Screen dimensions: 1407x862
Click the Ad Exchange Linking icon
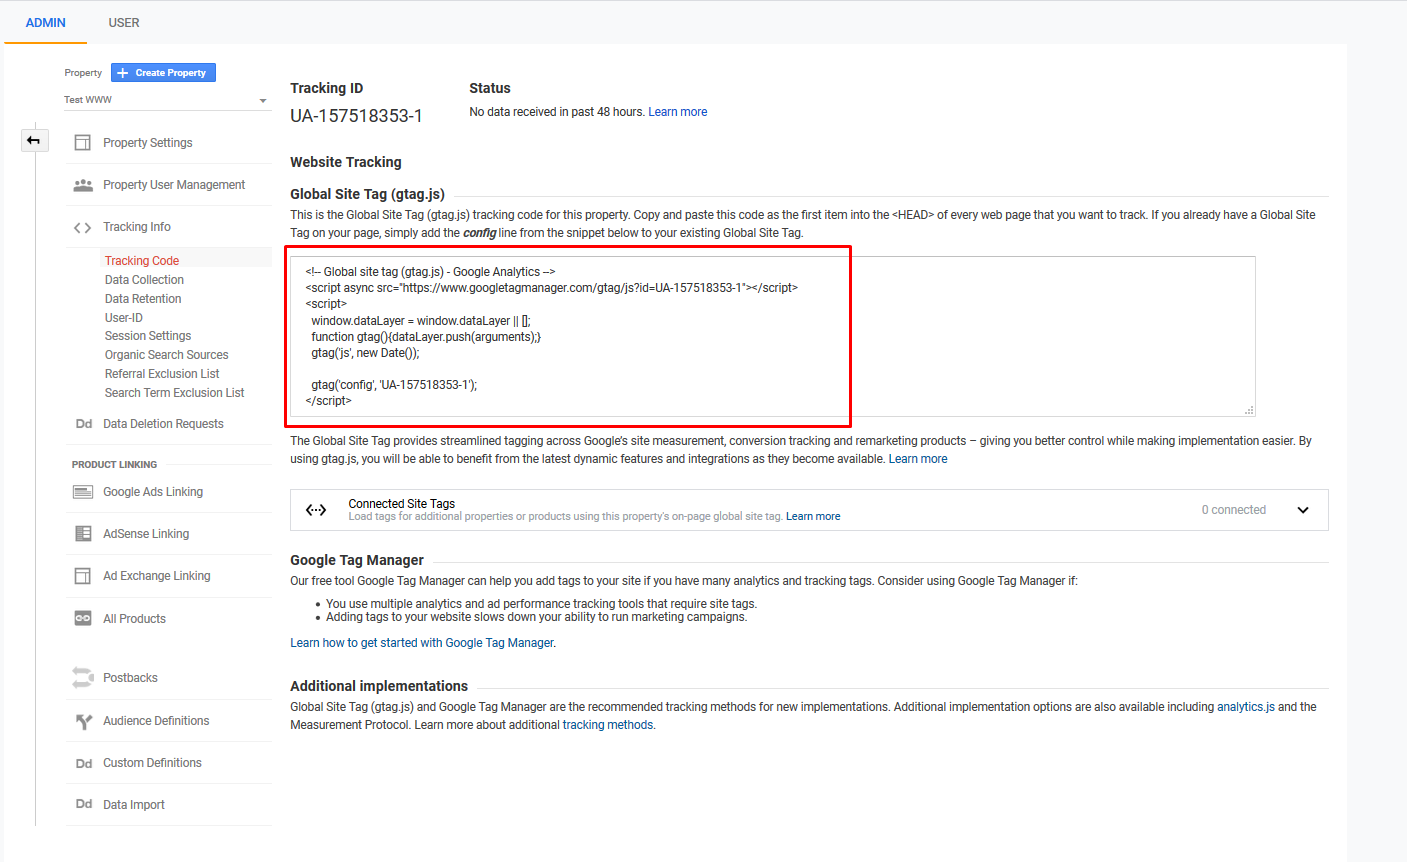tap(83, 576)
